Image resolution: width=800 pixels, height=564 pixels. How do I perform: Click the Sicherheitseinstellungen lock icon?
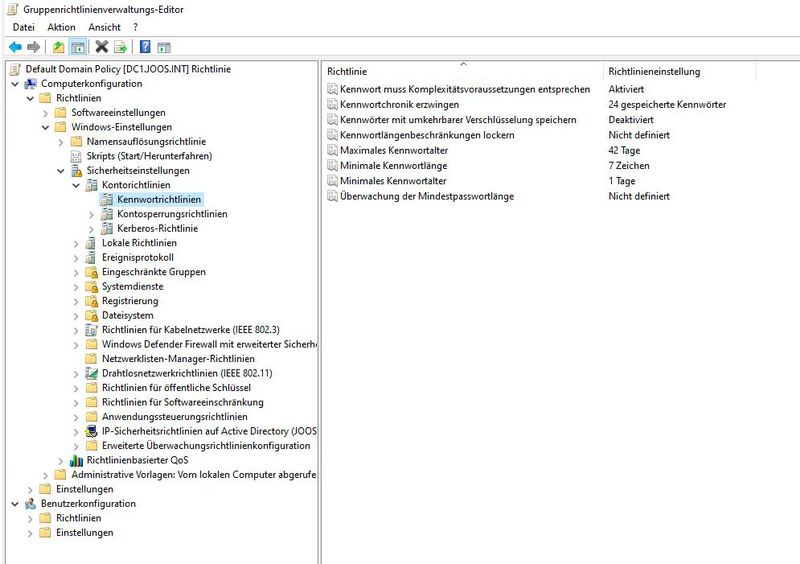76,170
